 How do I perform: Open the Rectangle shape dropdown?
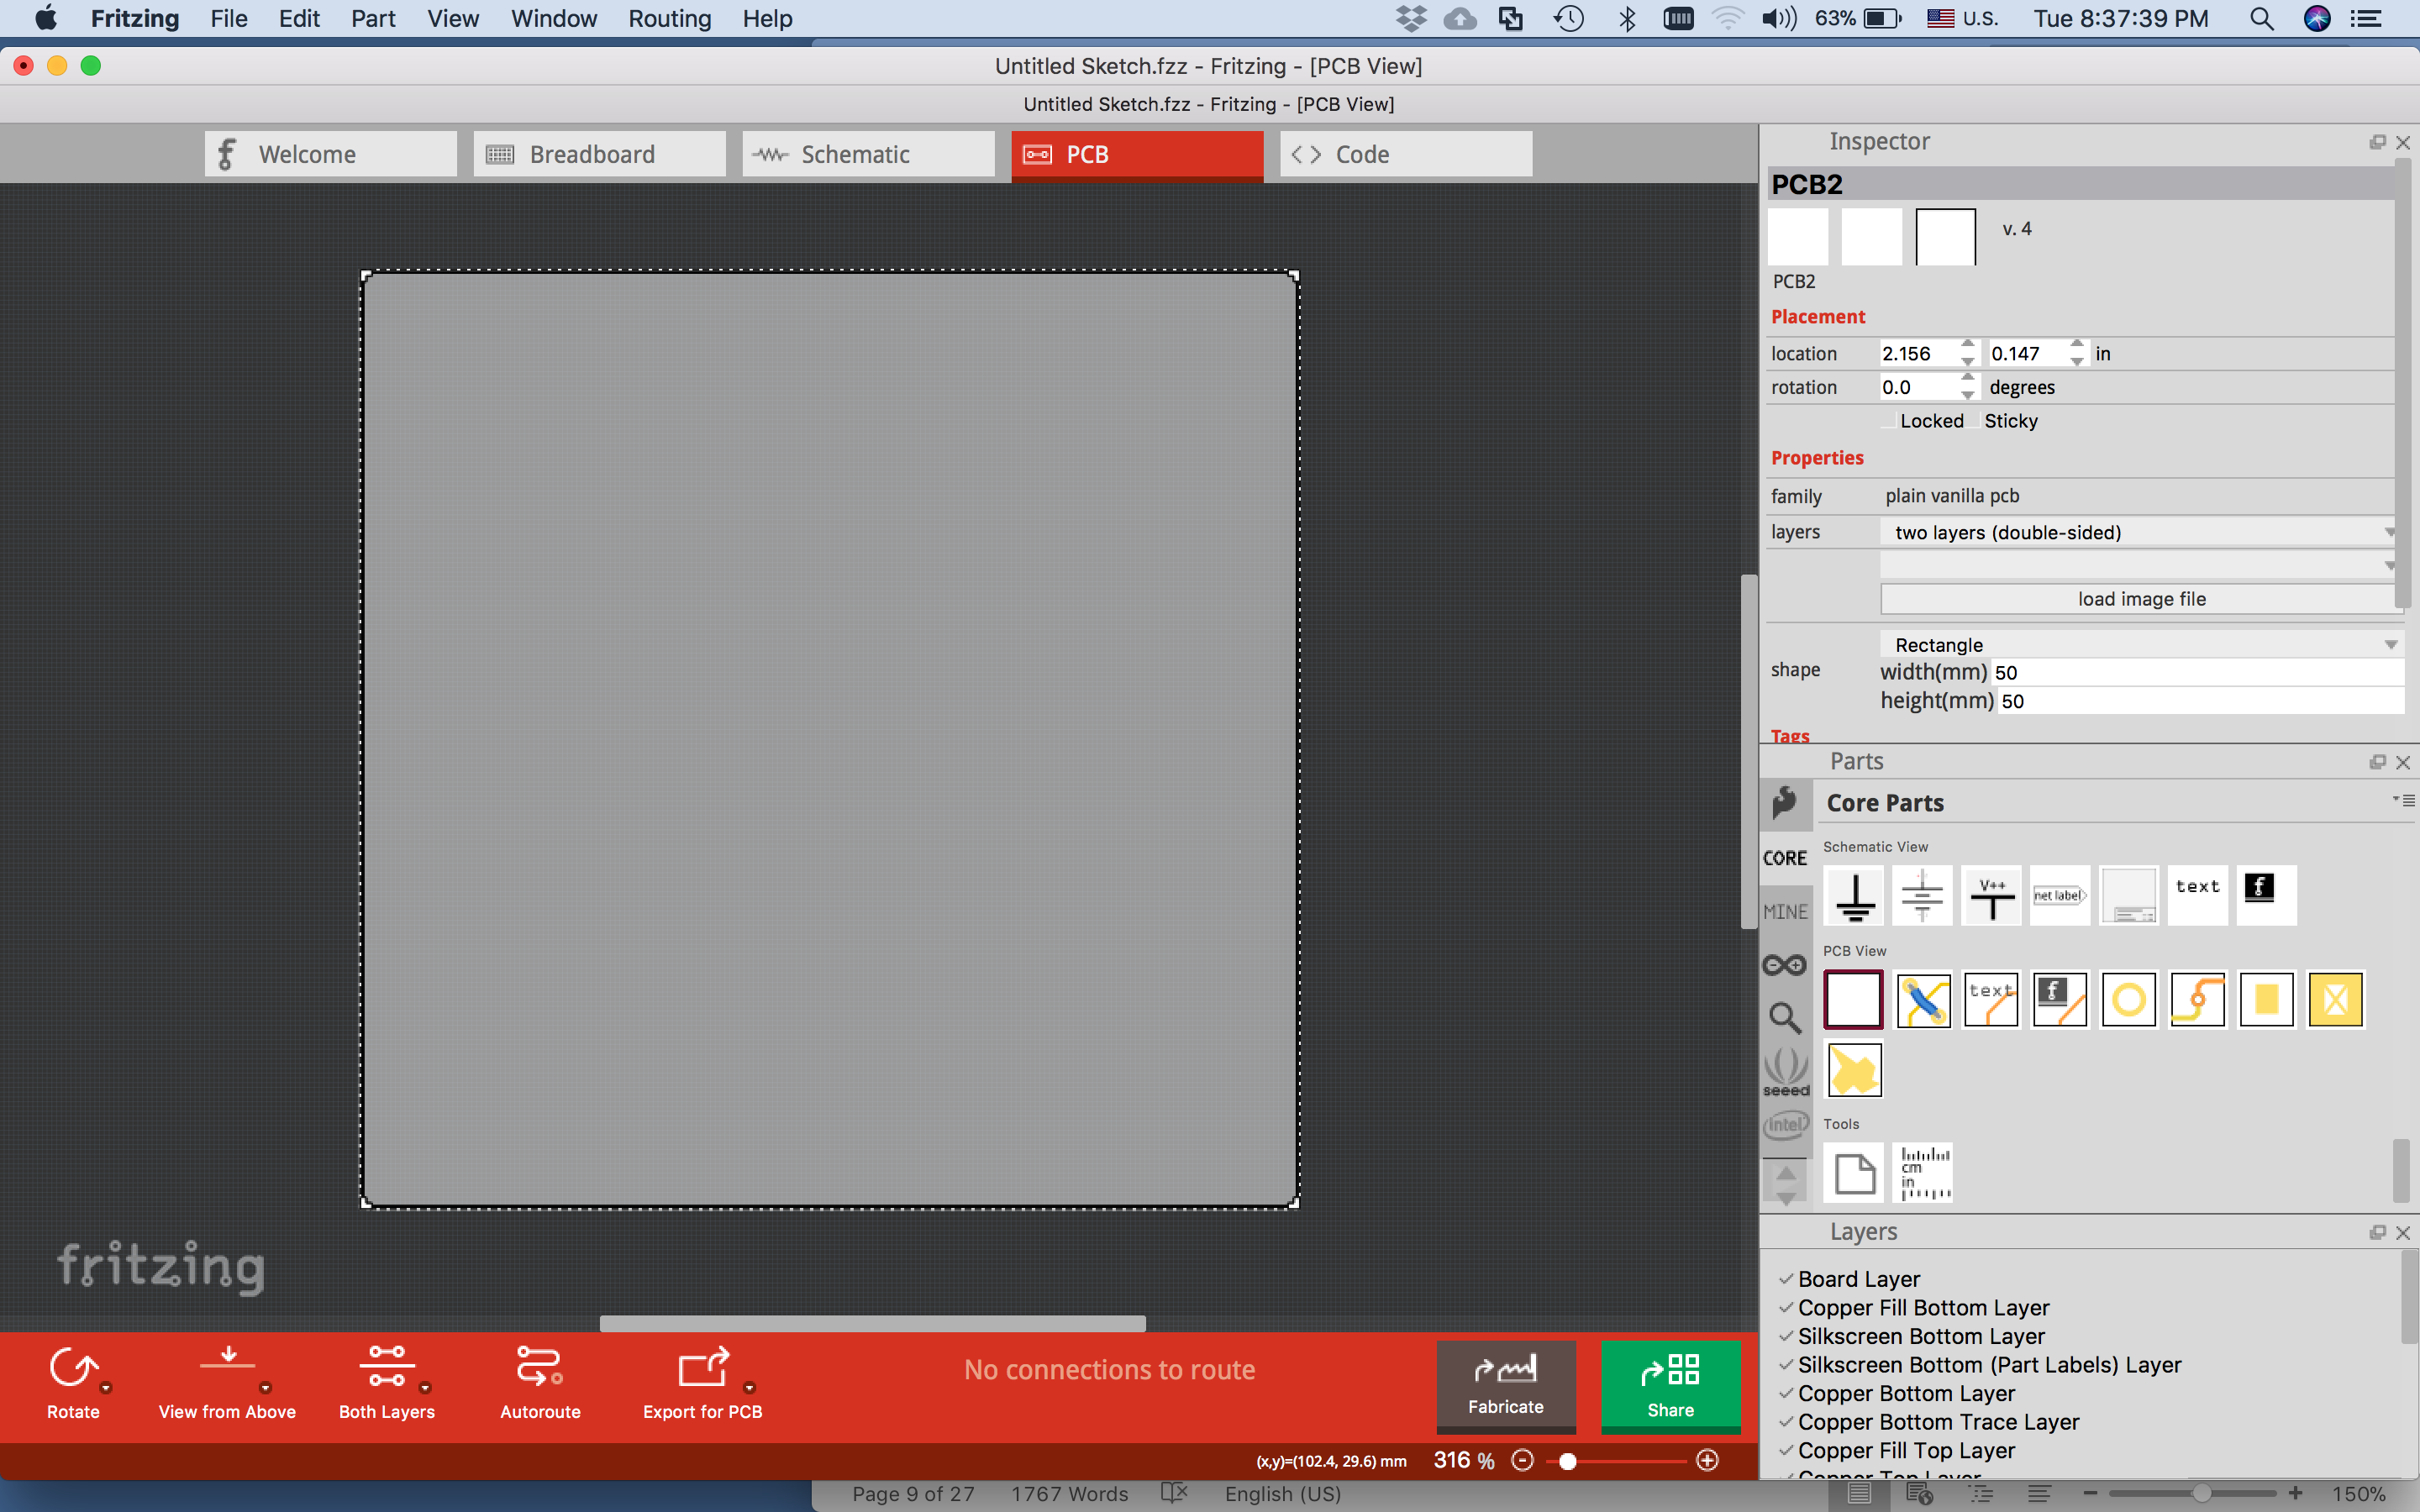coord(2140,645)
